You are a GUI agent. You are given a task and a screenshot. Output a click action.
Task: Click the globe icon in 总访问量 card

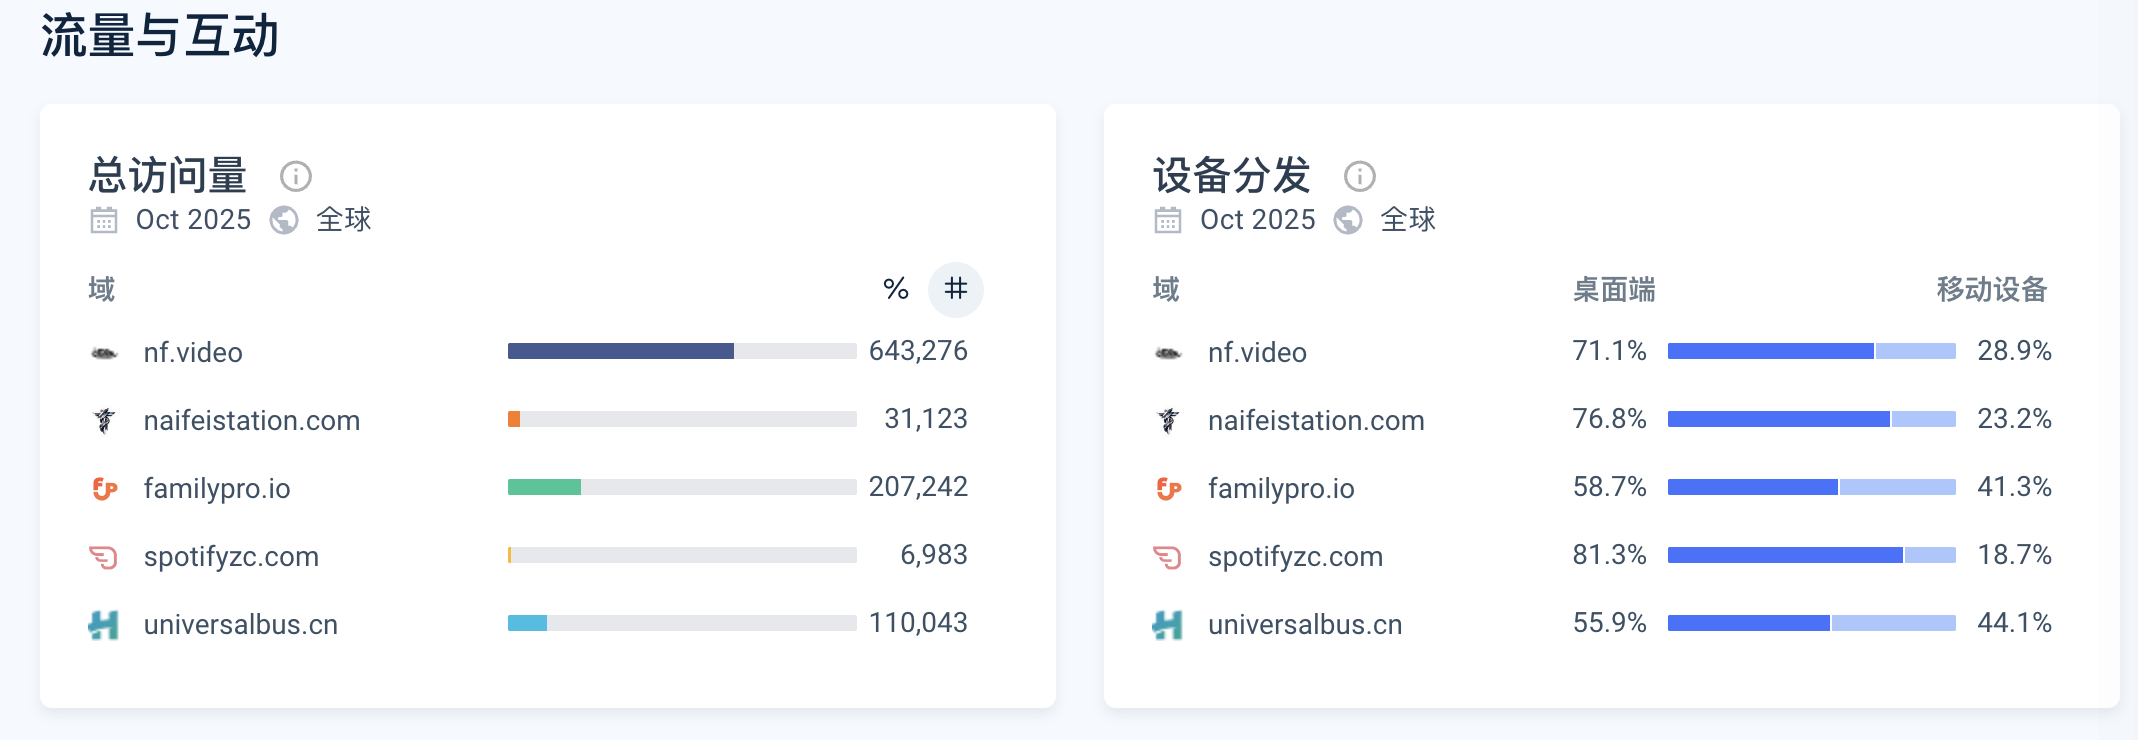click(x=284, y=220)
